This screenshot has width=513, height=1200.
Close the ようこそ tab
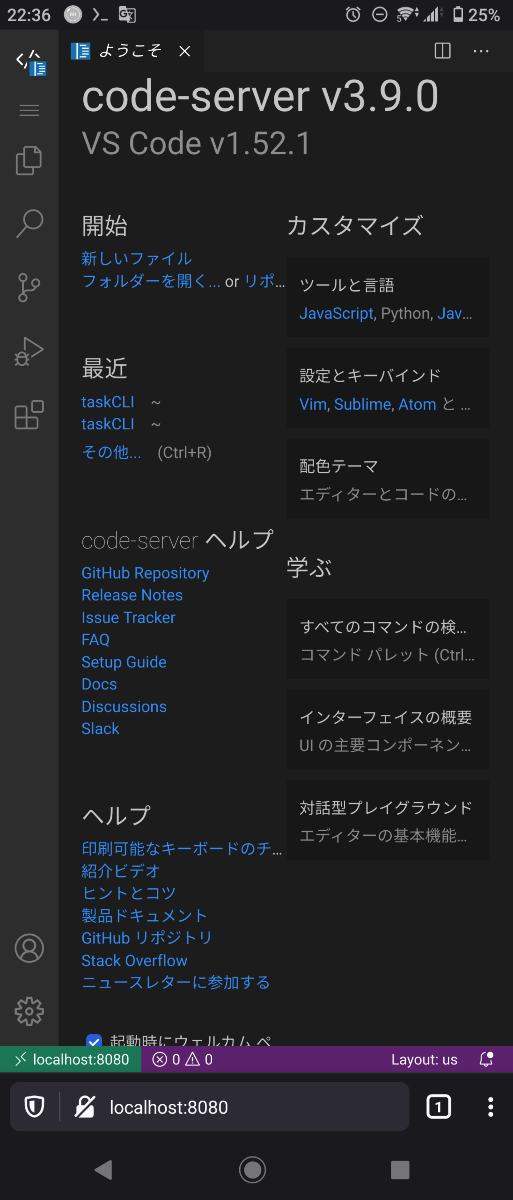pos(184,52)
